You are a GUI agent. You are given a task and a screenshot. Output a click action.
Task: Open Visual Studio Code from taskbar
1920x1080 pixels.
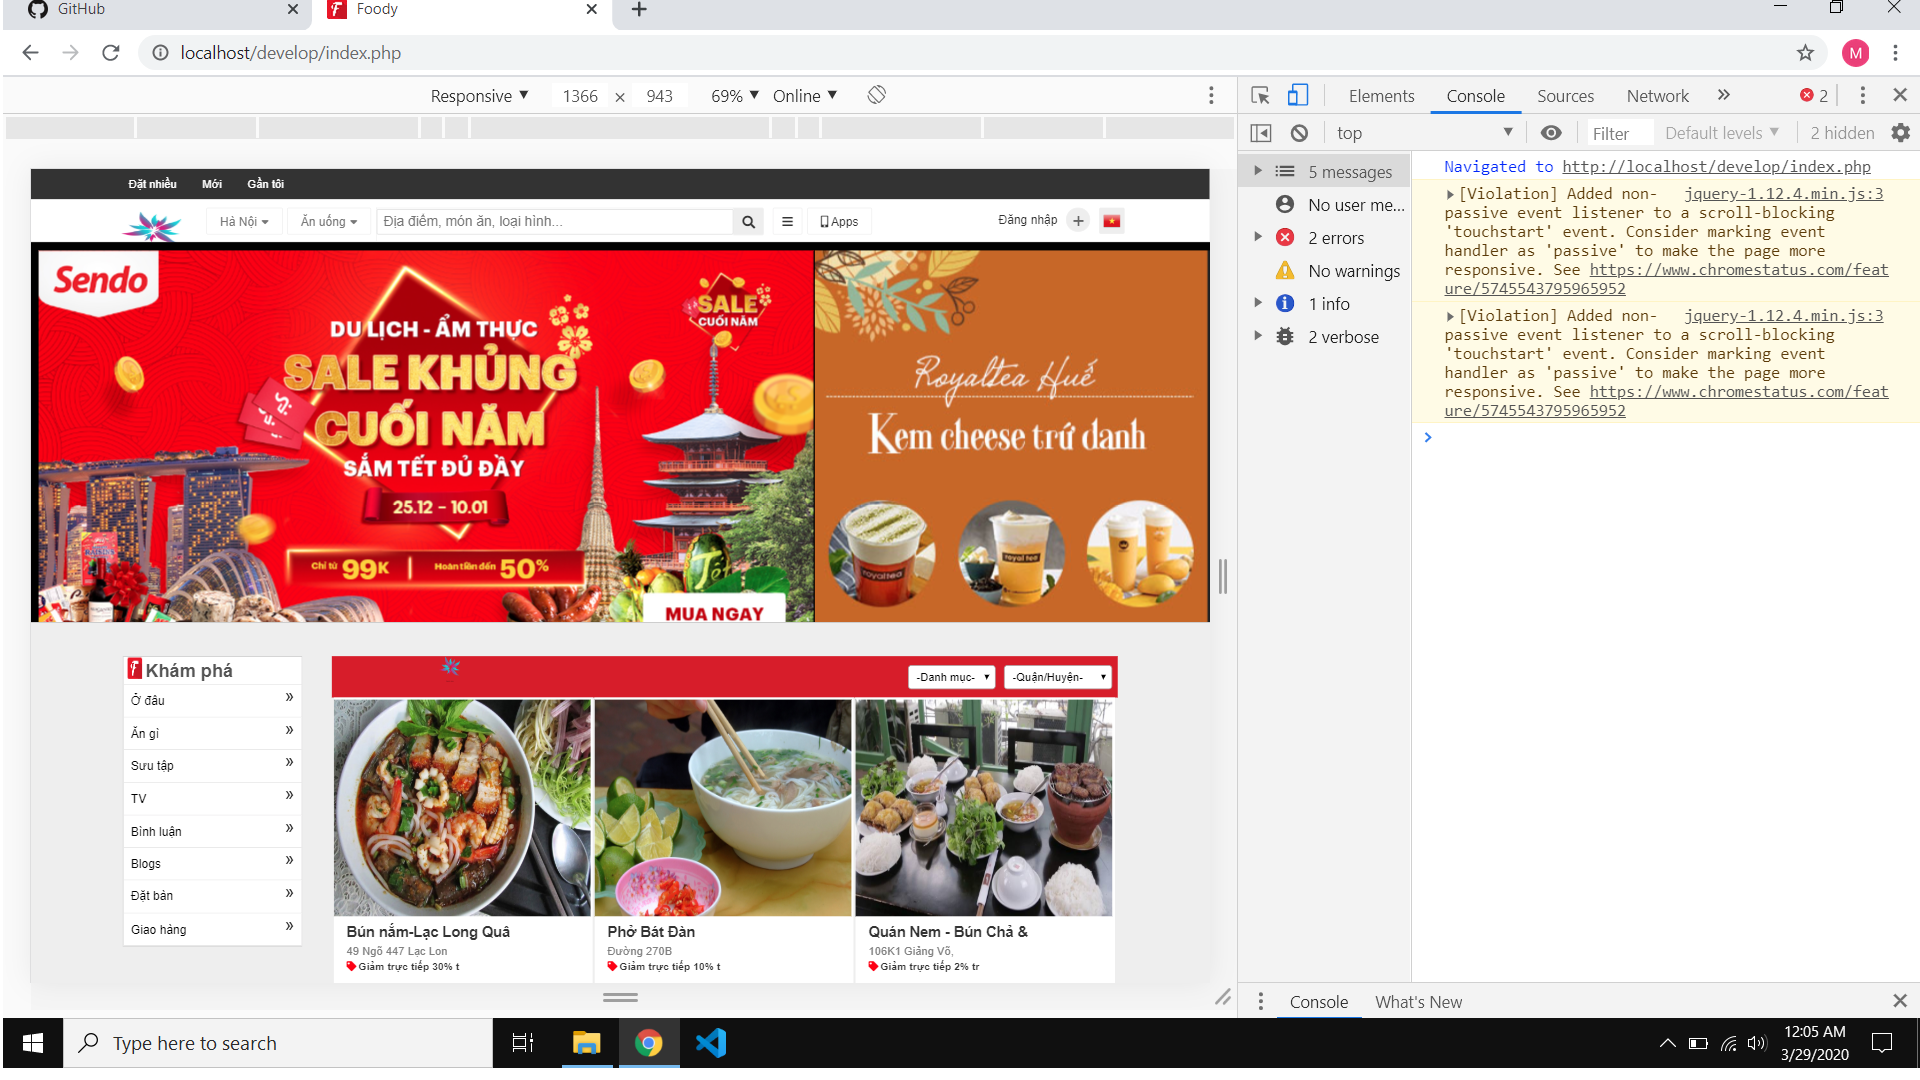[711, 1043]
